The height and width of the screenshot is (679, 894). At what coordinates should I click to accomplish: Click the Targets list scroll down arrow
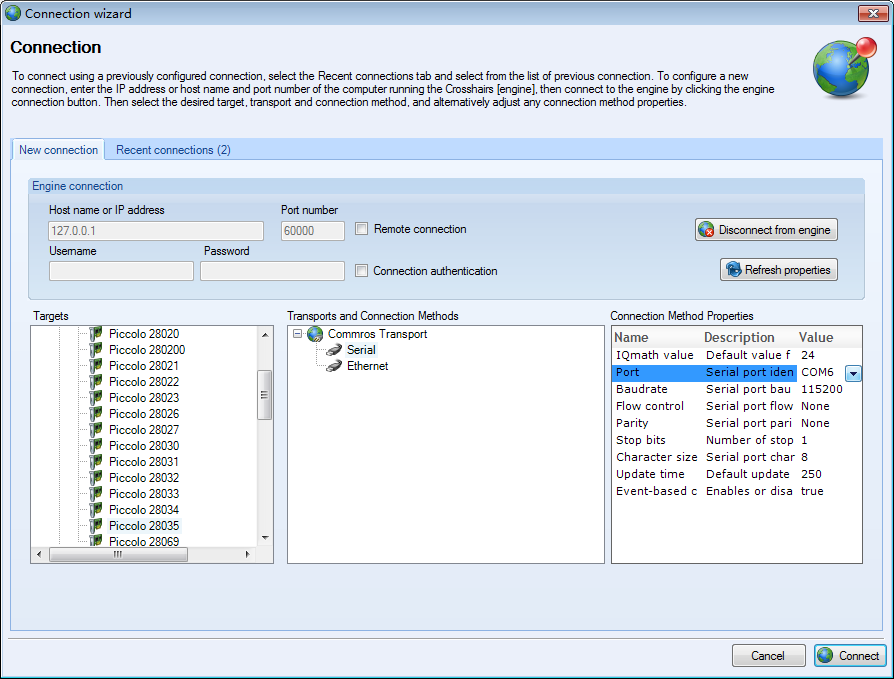tap(265, 538)
